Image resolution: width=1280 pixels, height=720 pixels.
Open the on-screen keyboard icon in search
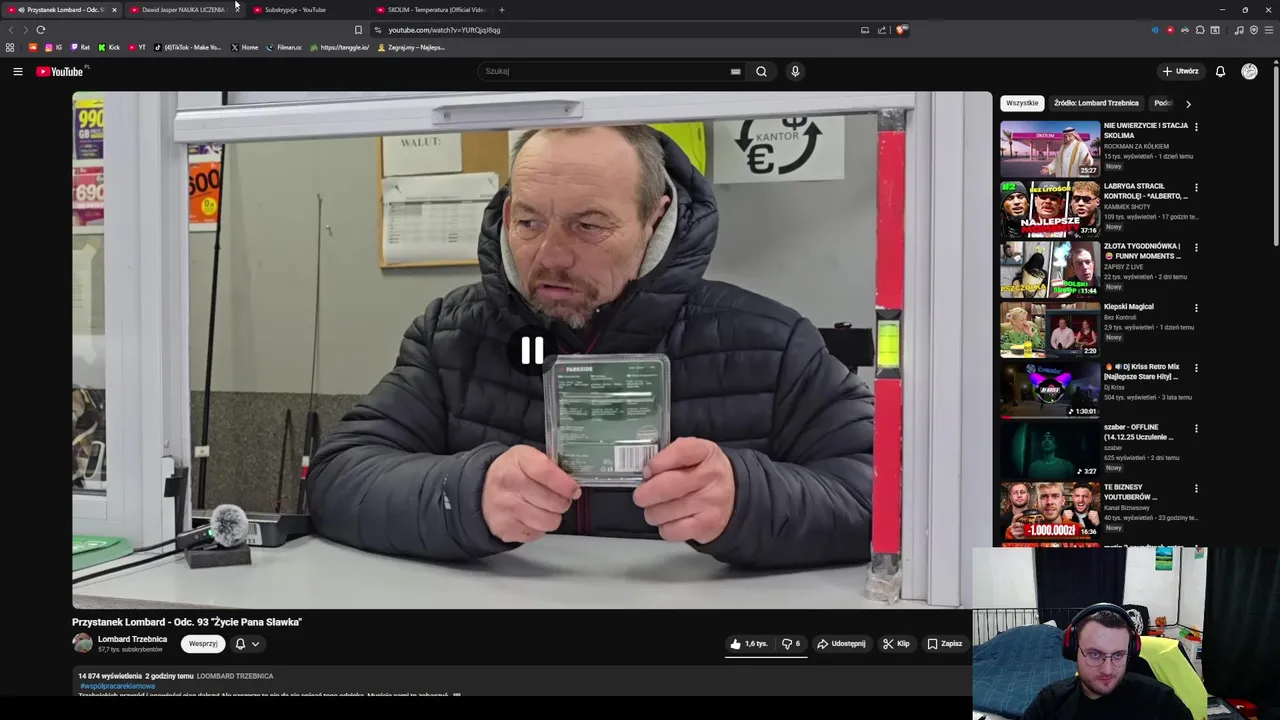[735, 71]
